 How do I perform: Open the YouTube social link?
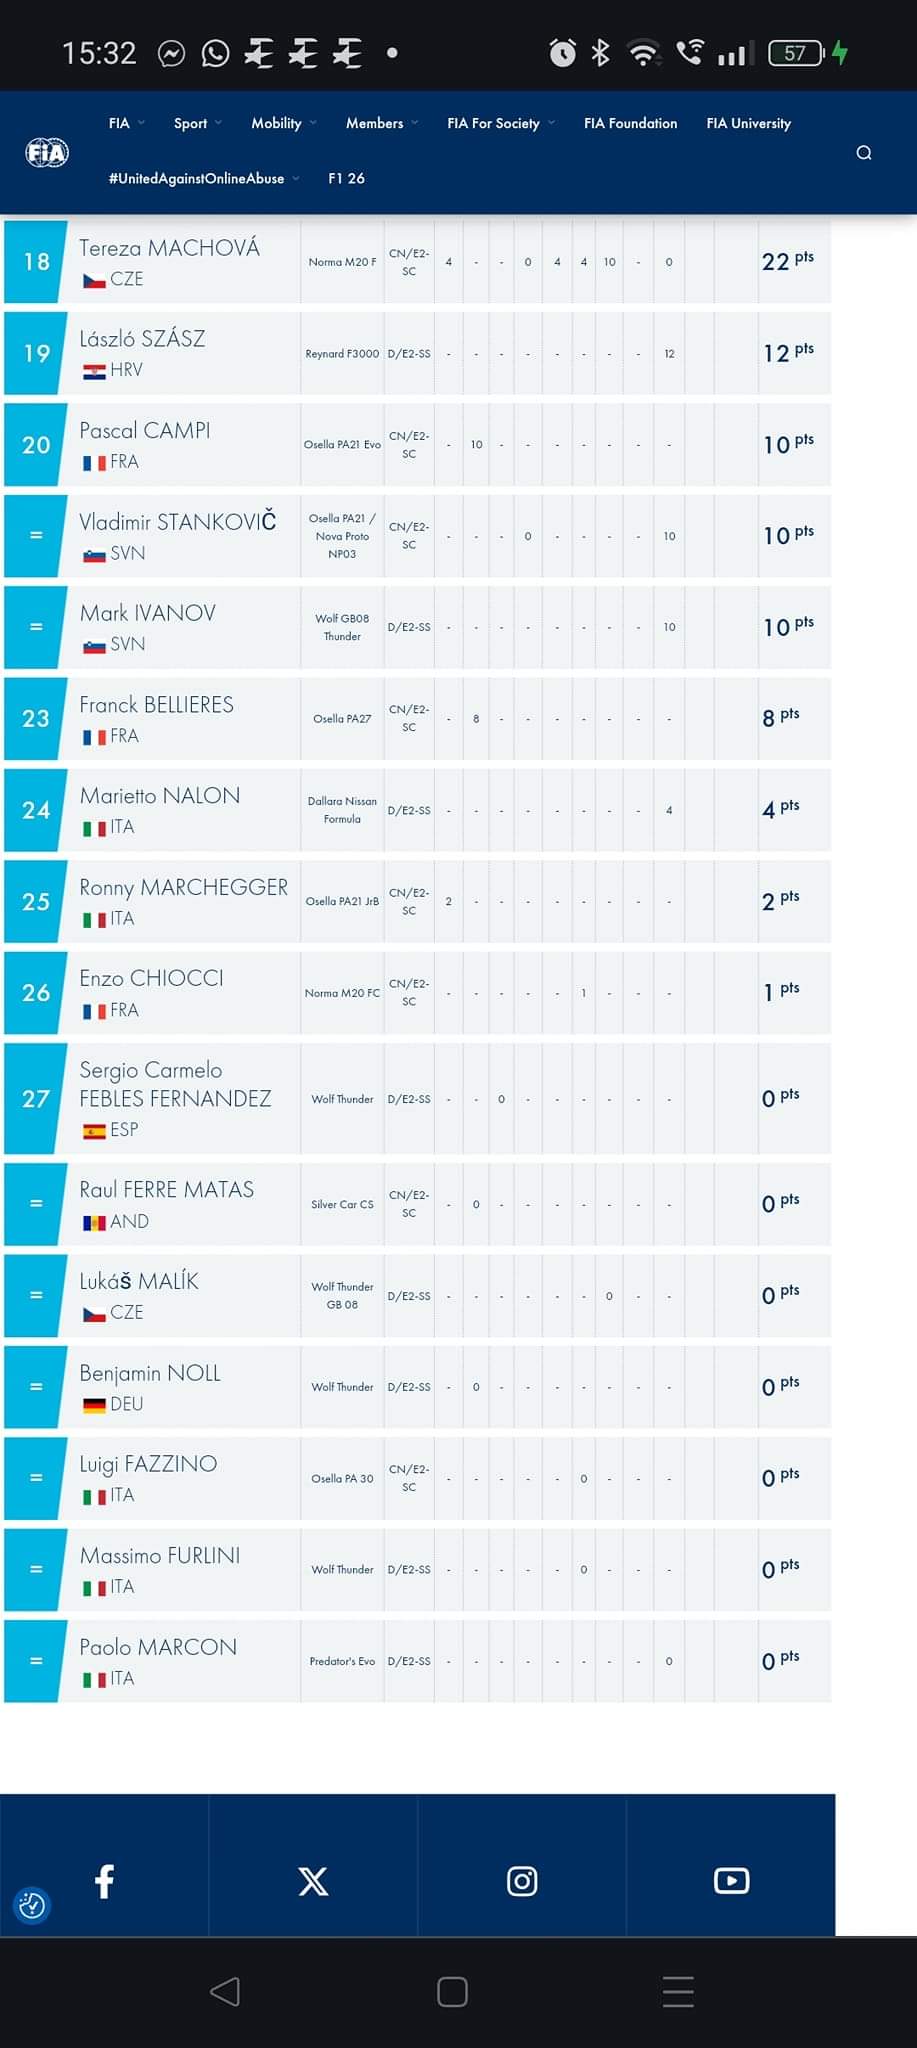pos(731,1881)
